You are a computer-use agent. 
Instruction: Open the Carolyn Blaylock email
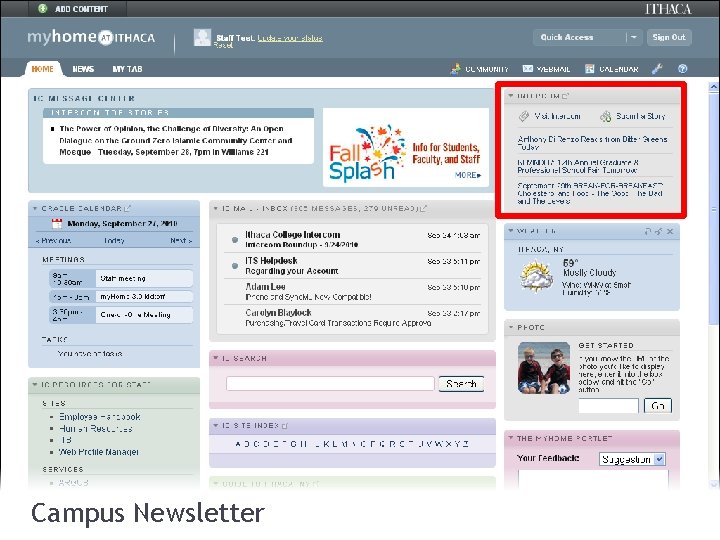353,318
